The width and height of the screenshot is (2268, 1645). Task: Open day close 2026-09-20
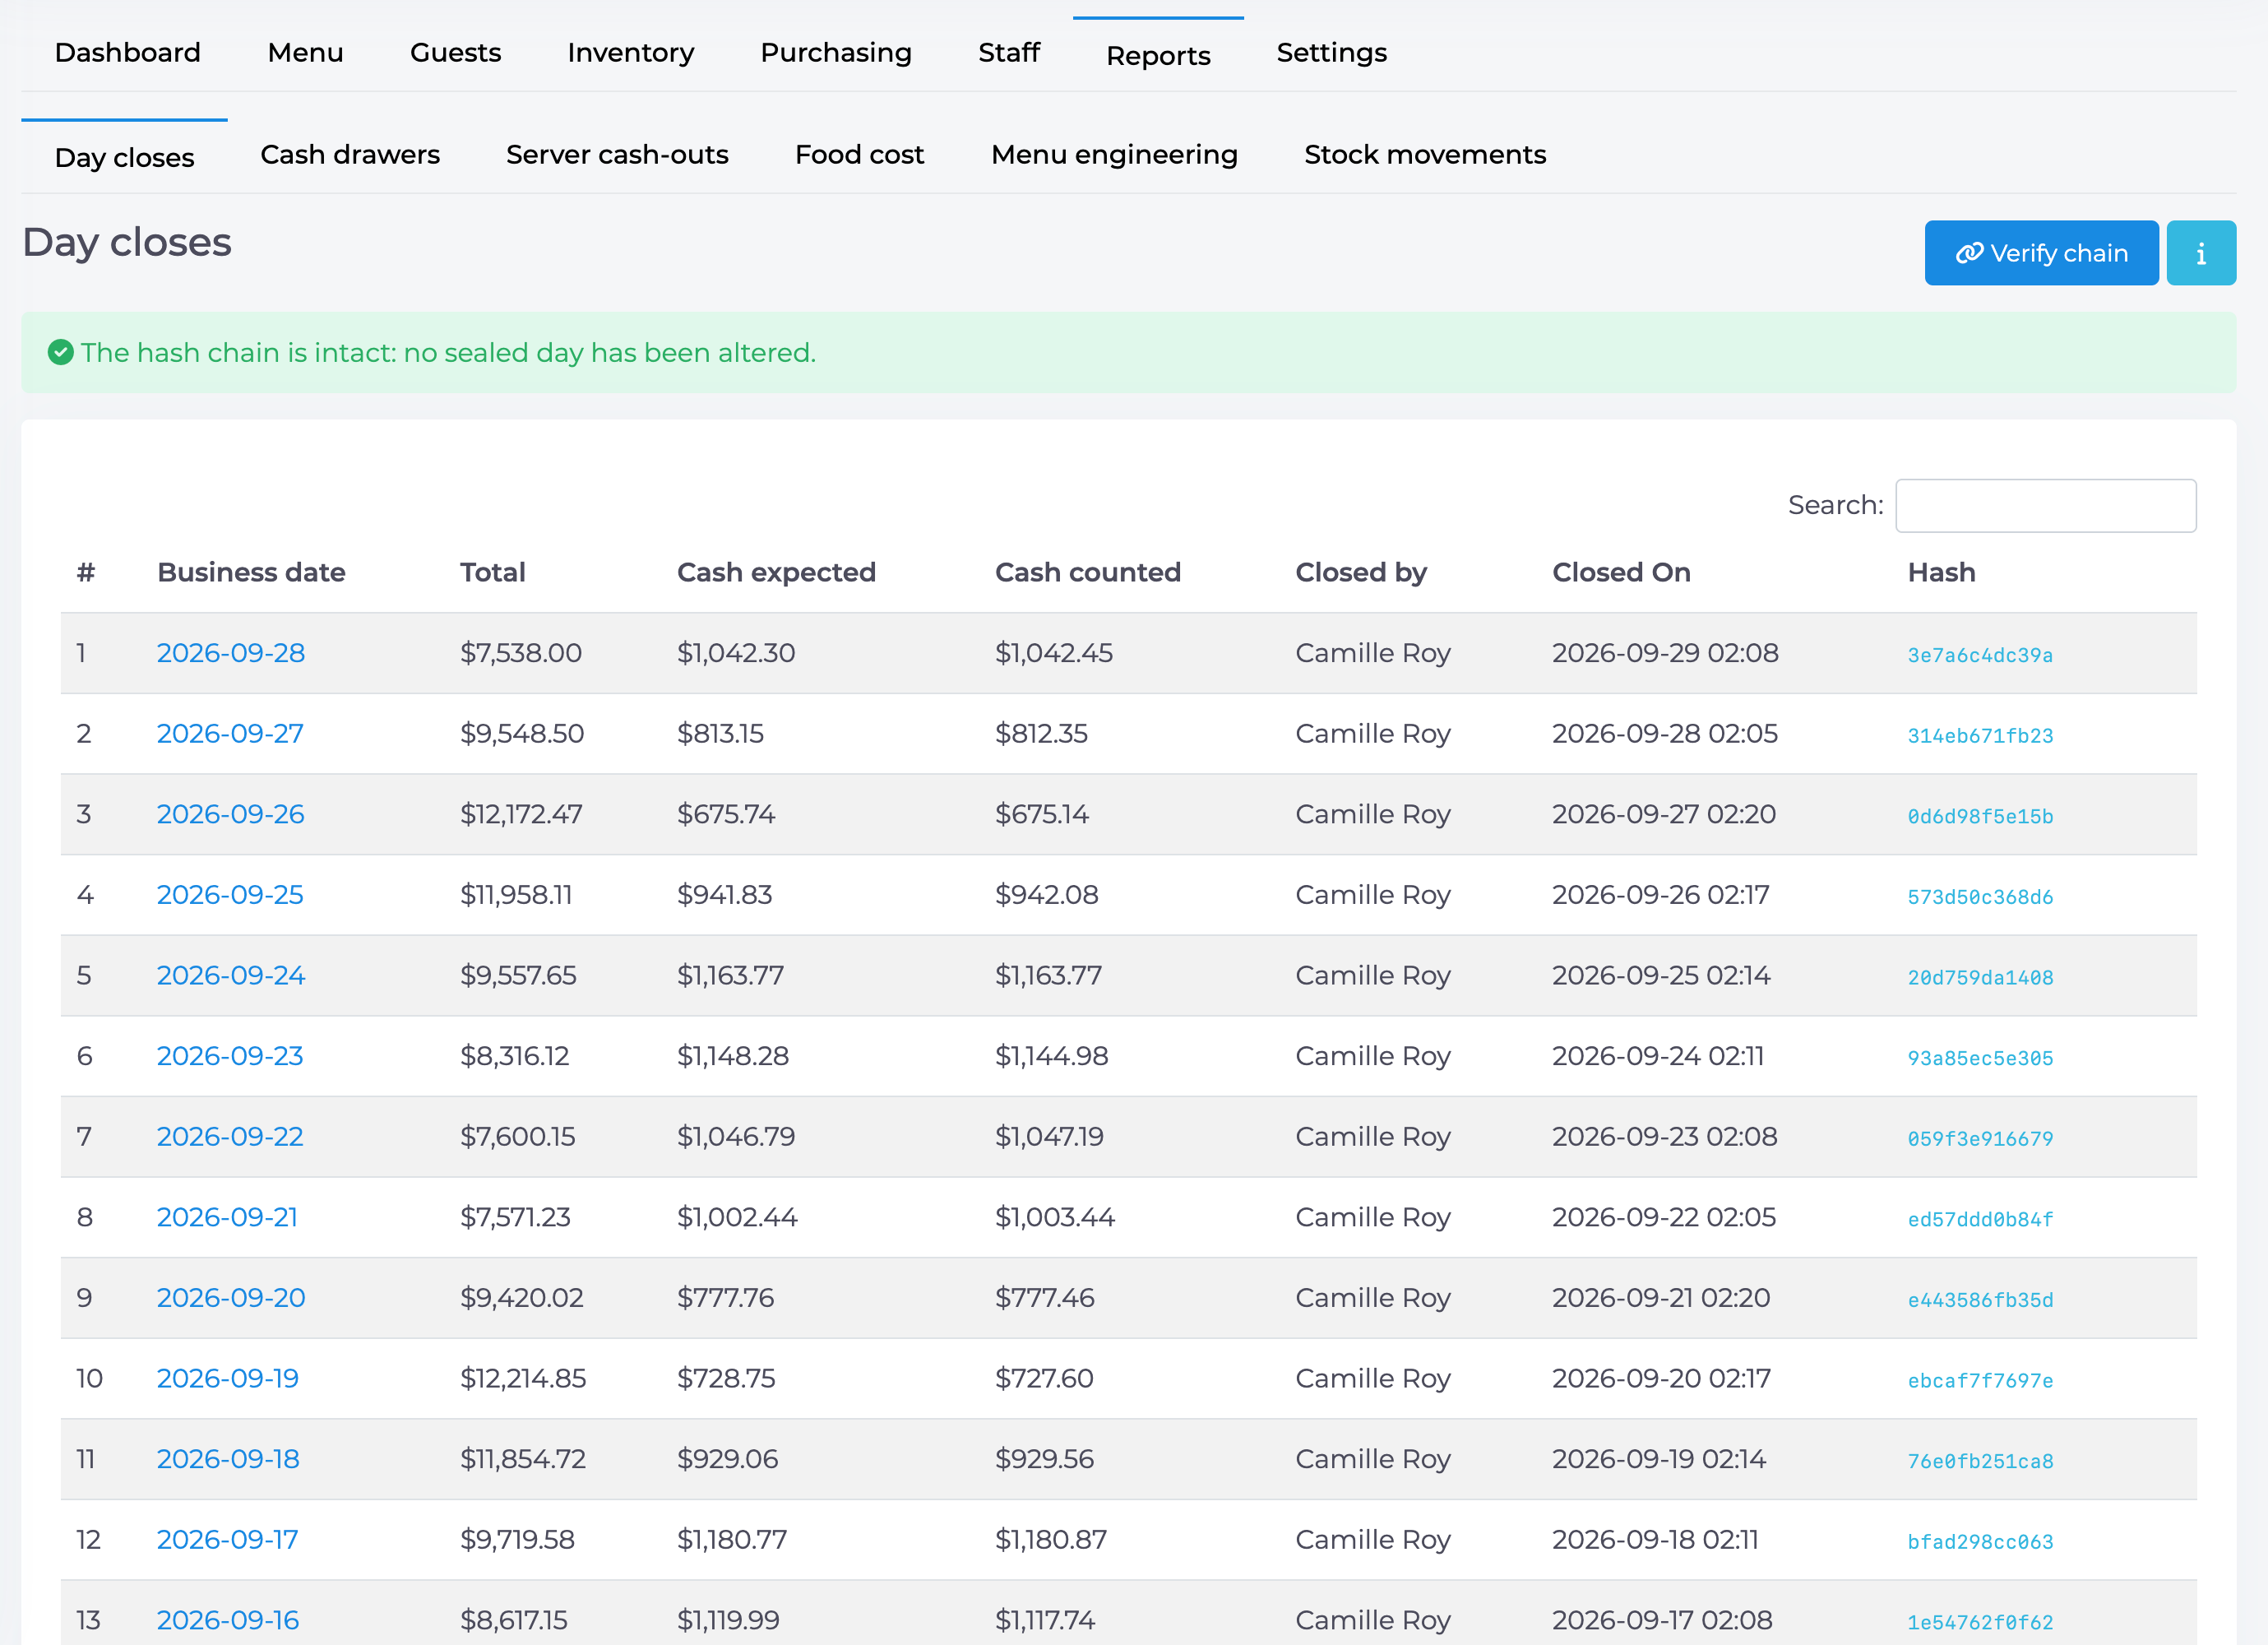pyautogui.click(x=231, y=1298)
